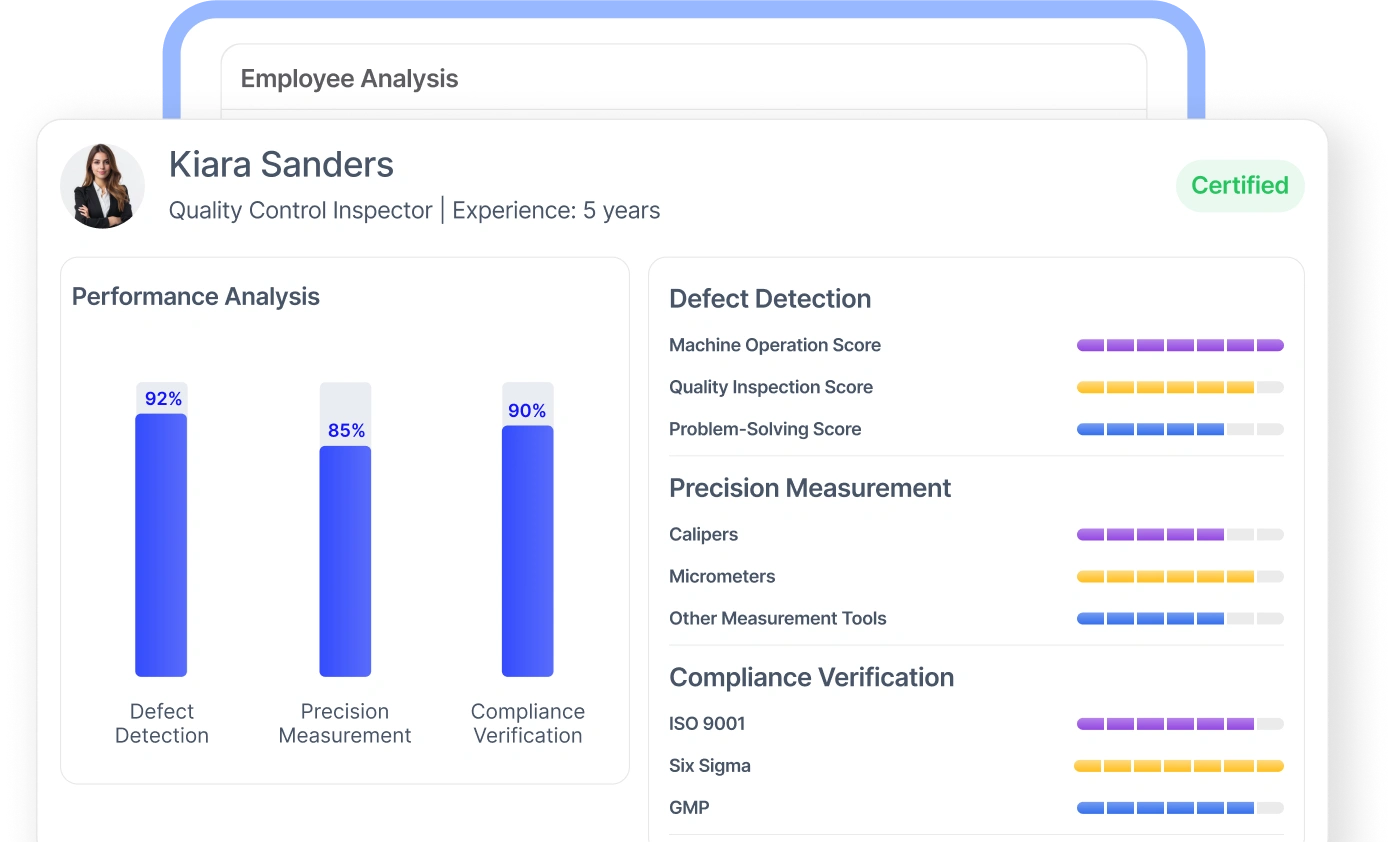The width and height of the screenshot is (1393, 842).
Task: Click the 90% value label
Action: pyautogui.click(x=527, y=411)
